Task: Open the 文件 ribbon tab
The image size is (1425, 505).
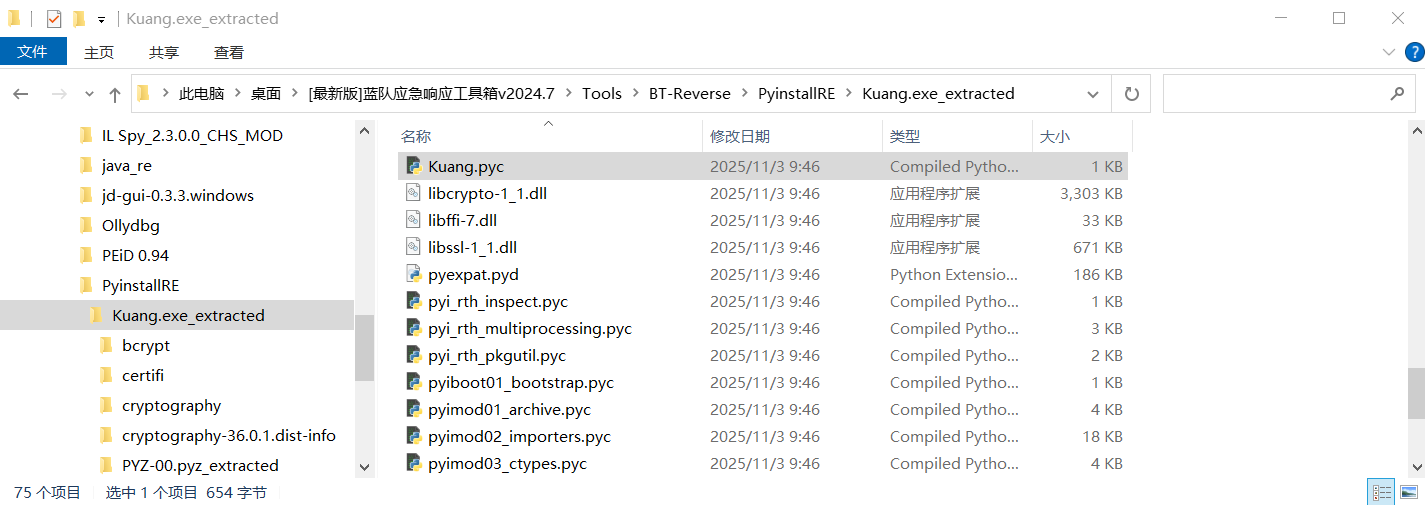Action: coord(33,52)
